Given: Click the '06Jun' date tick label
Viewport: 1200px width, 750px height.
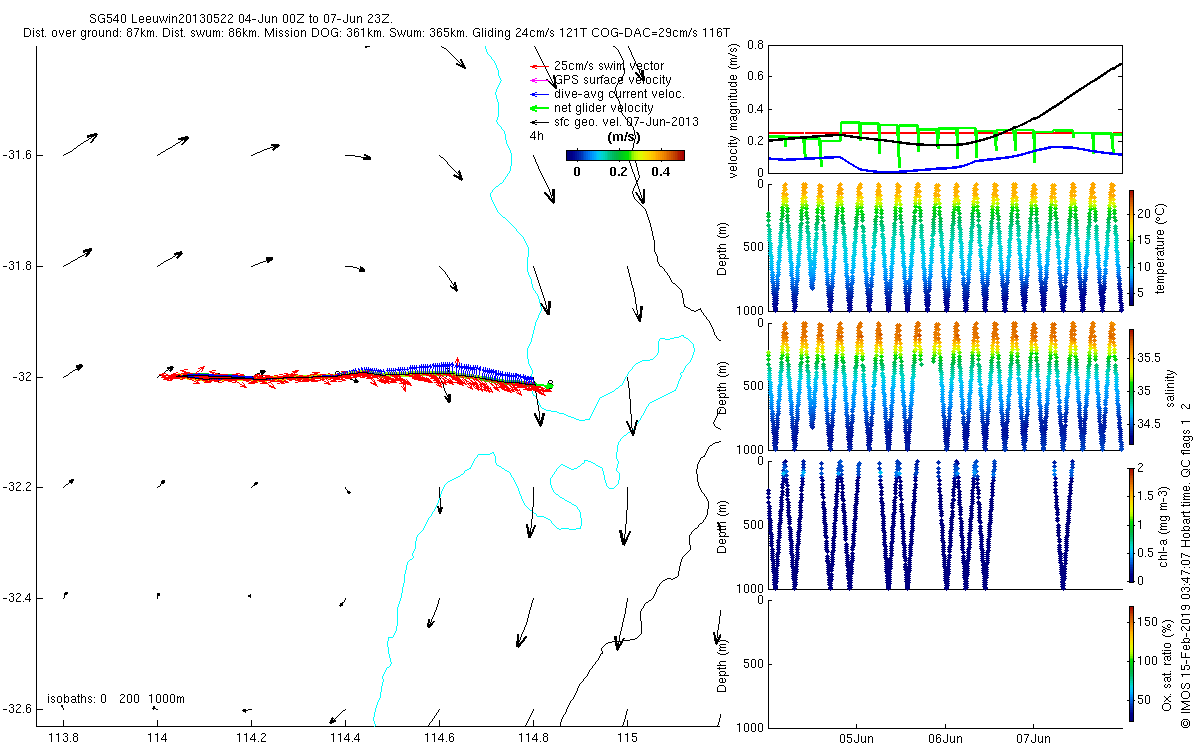Looking at the screenshot, I should click(946, 740).
